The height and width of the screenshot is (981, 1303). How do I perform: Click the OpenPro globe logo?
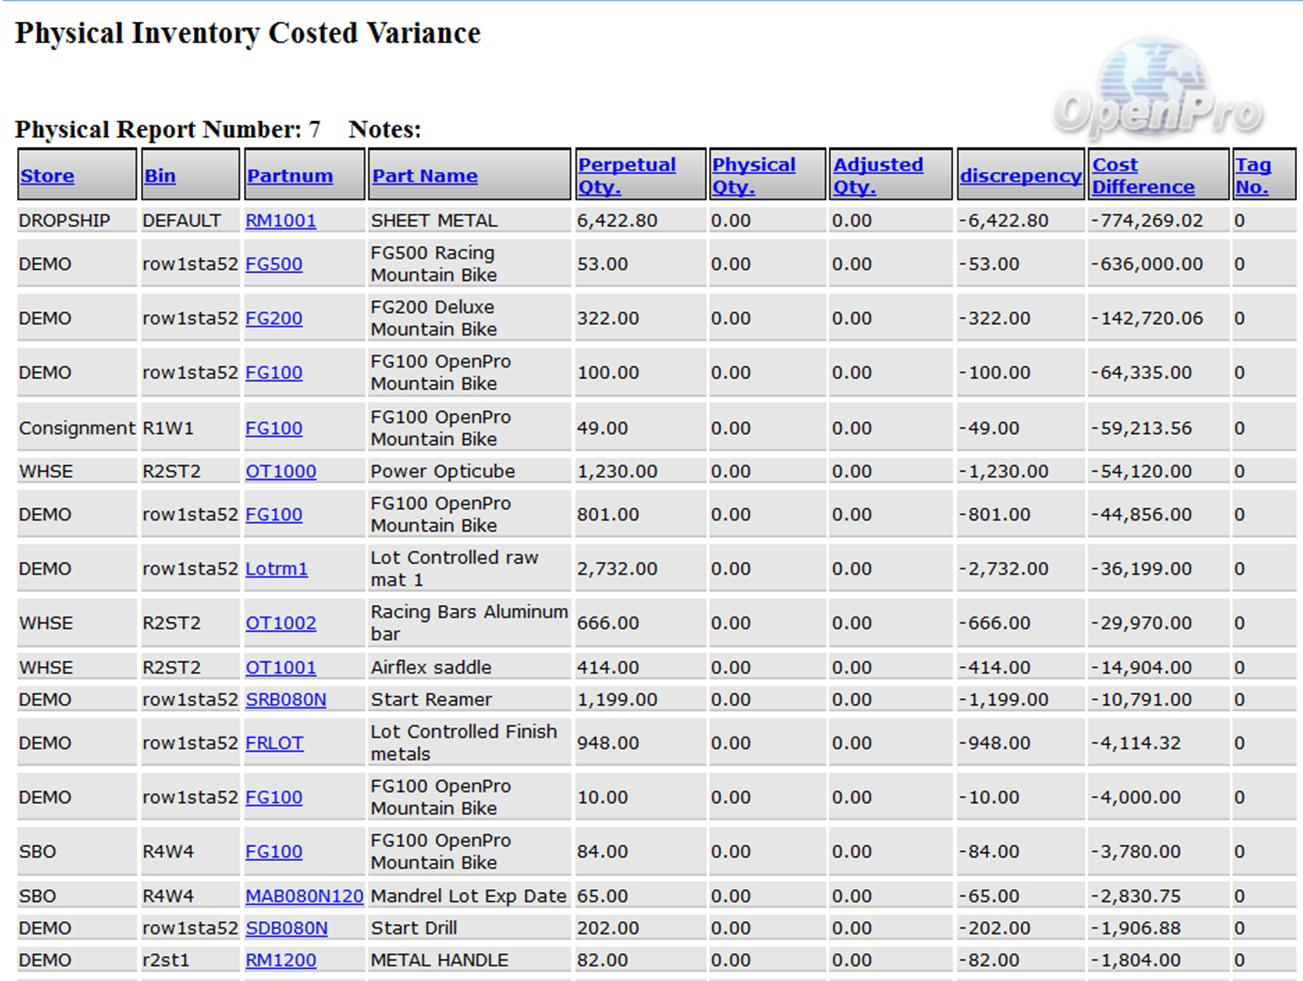(1157, 92)
